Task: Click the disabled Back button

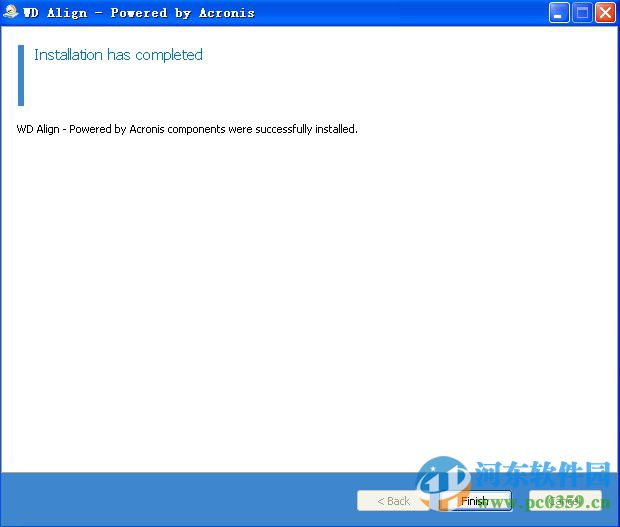Action: coord(393,501)
